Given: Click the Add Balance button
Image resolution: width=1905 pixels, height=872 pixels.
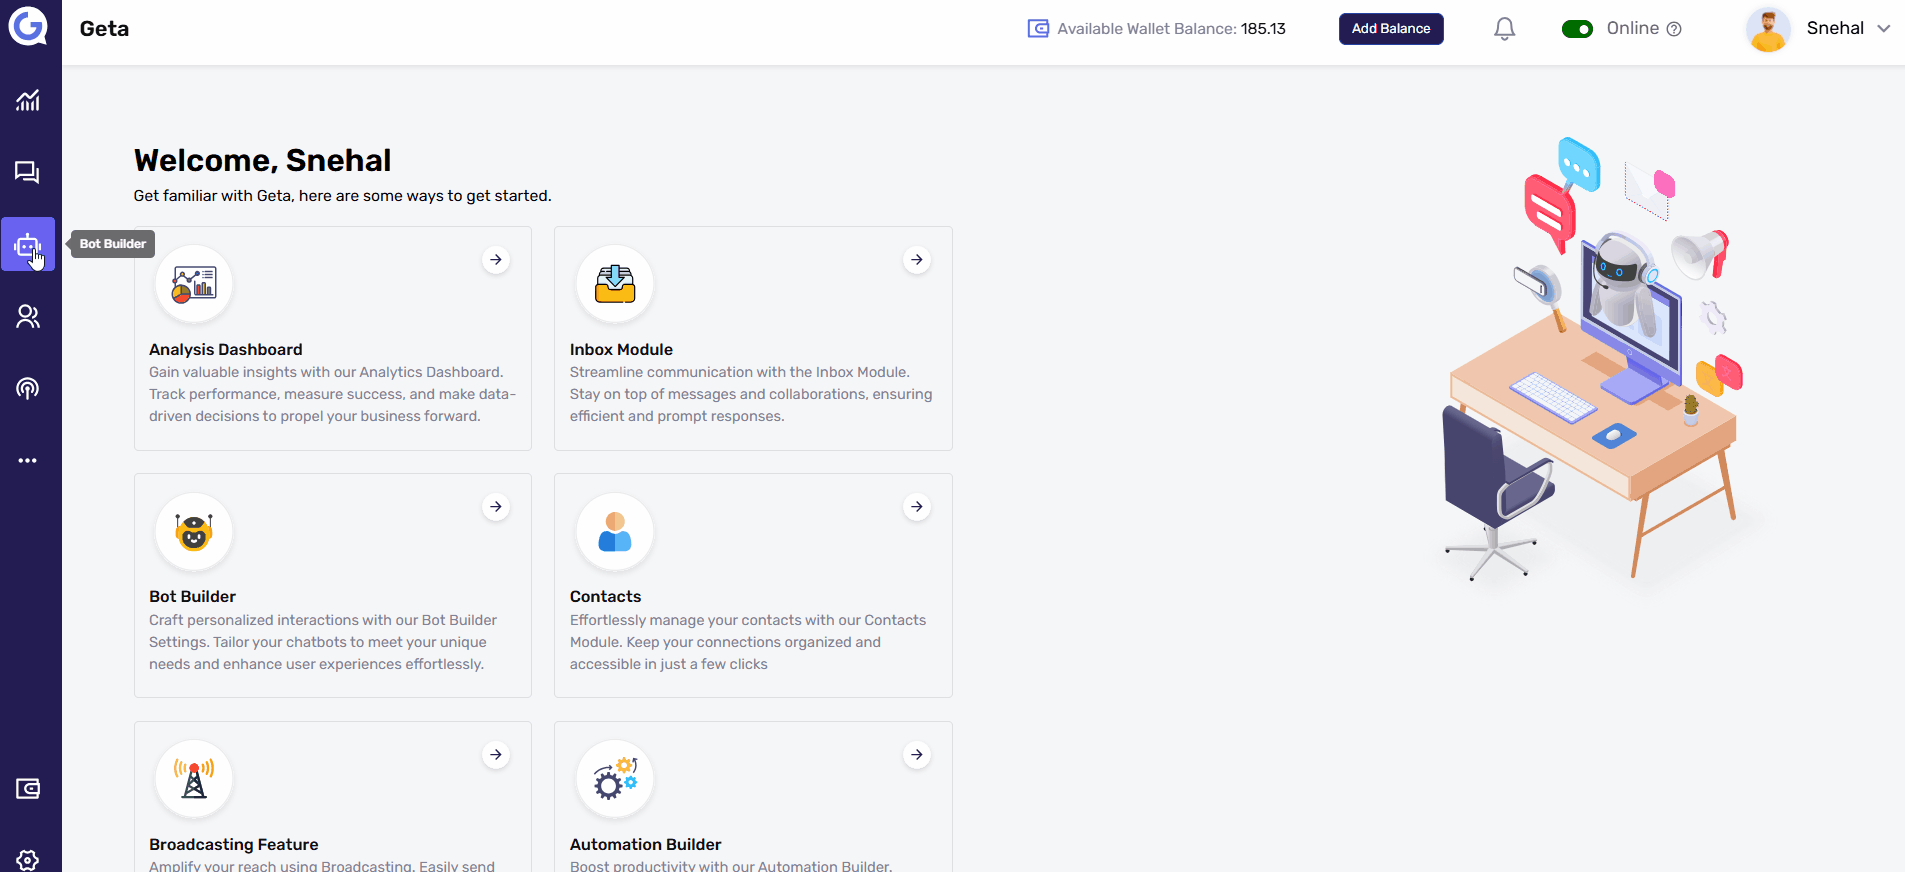Looking at the screenshot, I should (x=1390, y=29).
